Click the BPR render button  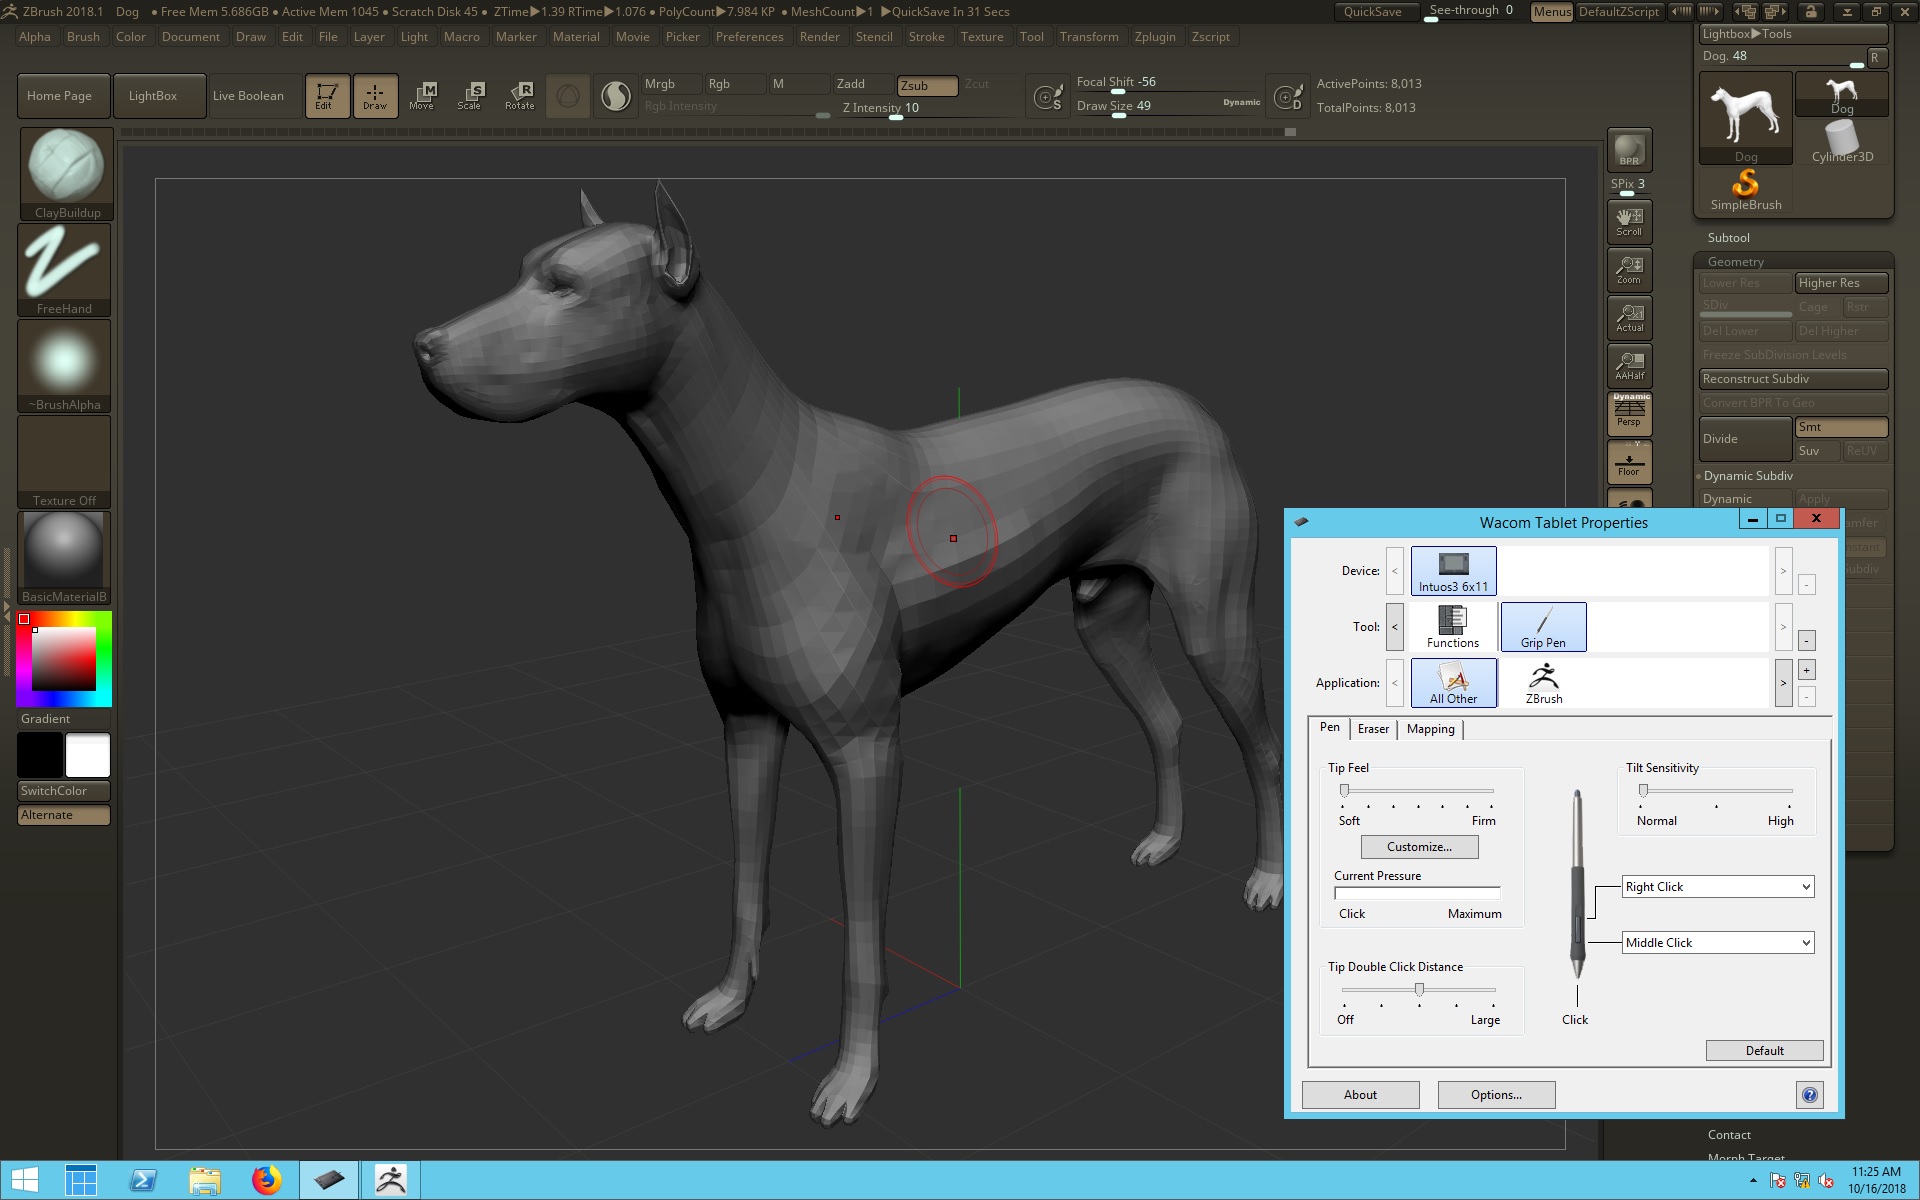coord(1629,149)
